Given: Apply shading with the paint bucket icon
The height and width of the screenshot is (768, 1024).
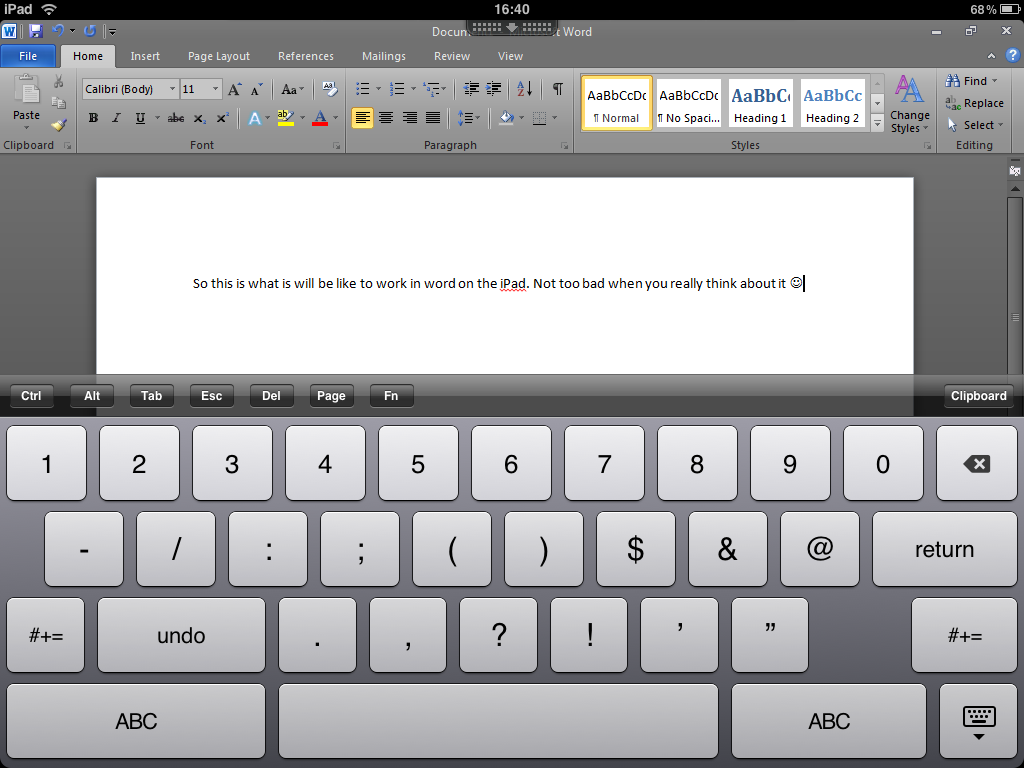Looking at the screenshot, I should point(506,118).
